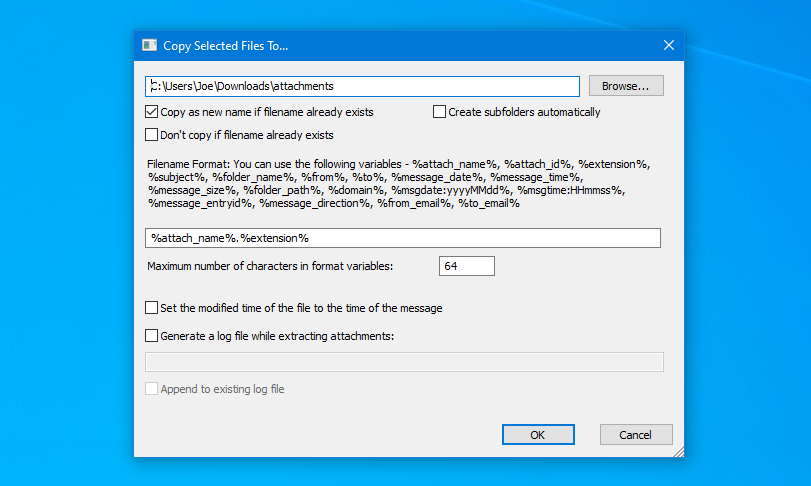
Task: Click the filename format field
Action: point(403,238)
